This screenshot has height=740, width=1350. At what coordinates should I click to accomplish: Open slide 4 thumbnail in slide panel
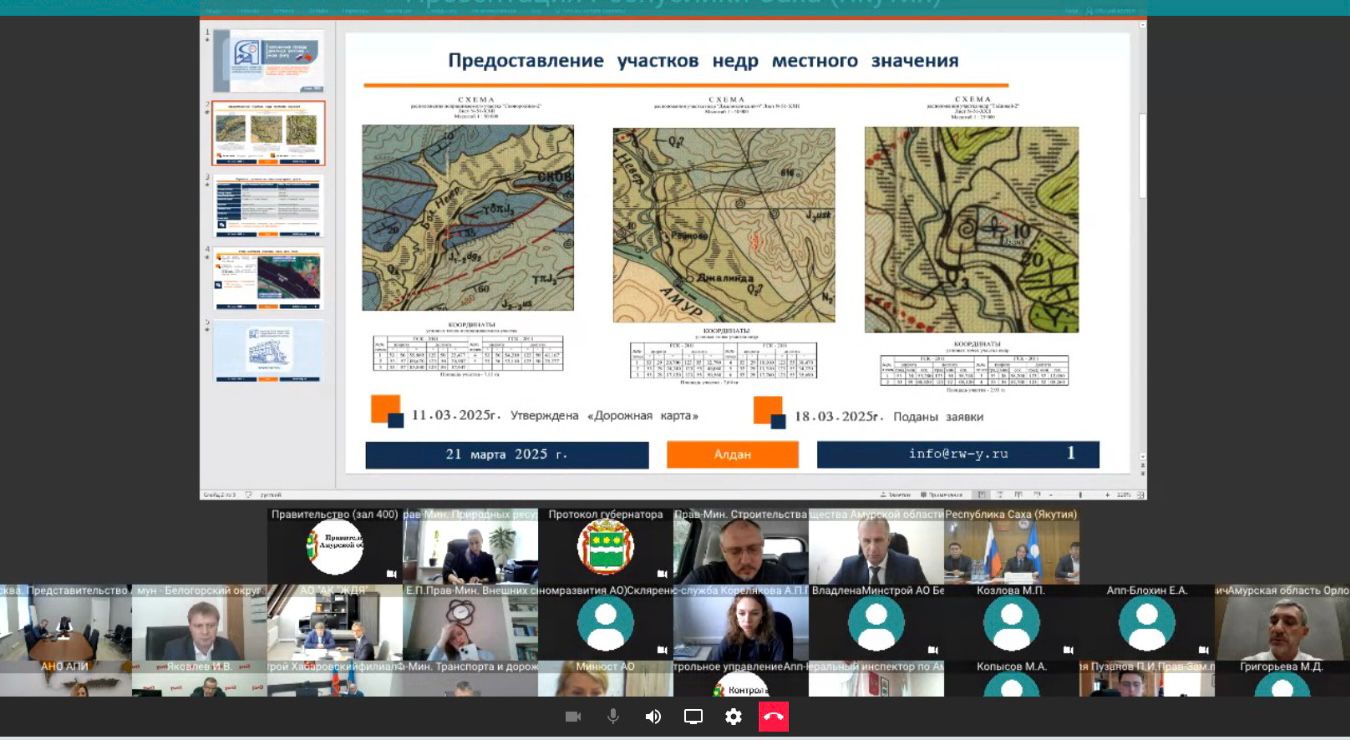pos(268,279)
